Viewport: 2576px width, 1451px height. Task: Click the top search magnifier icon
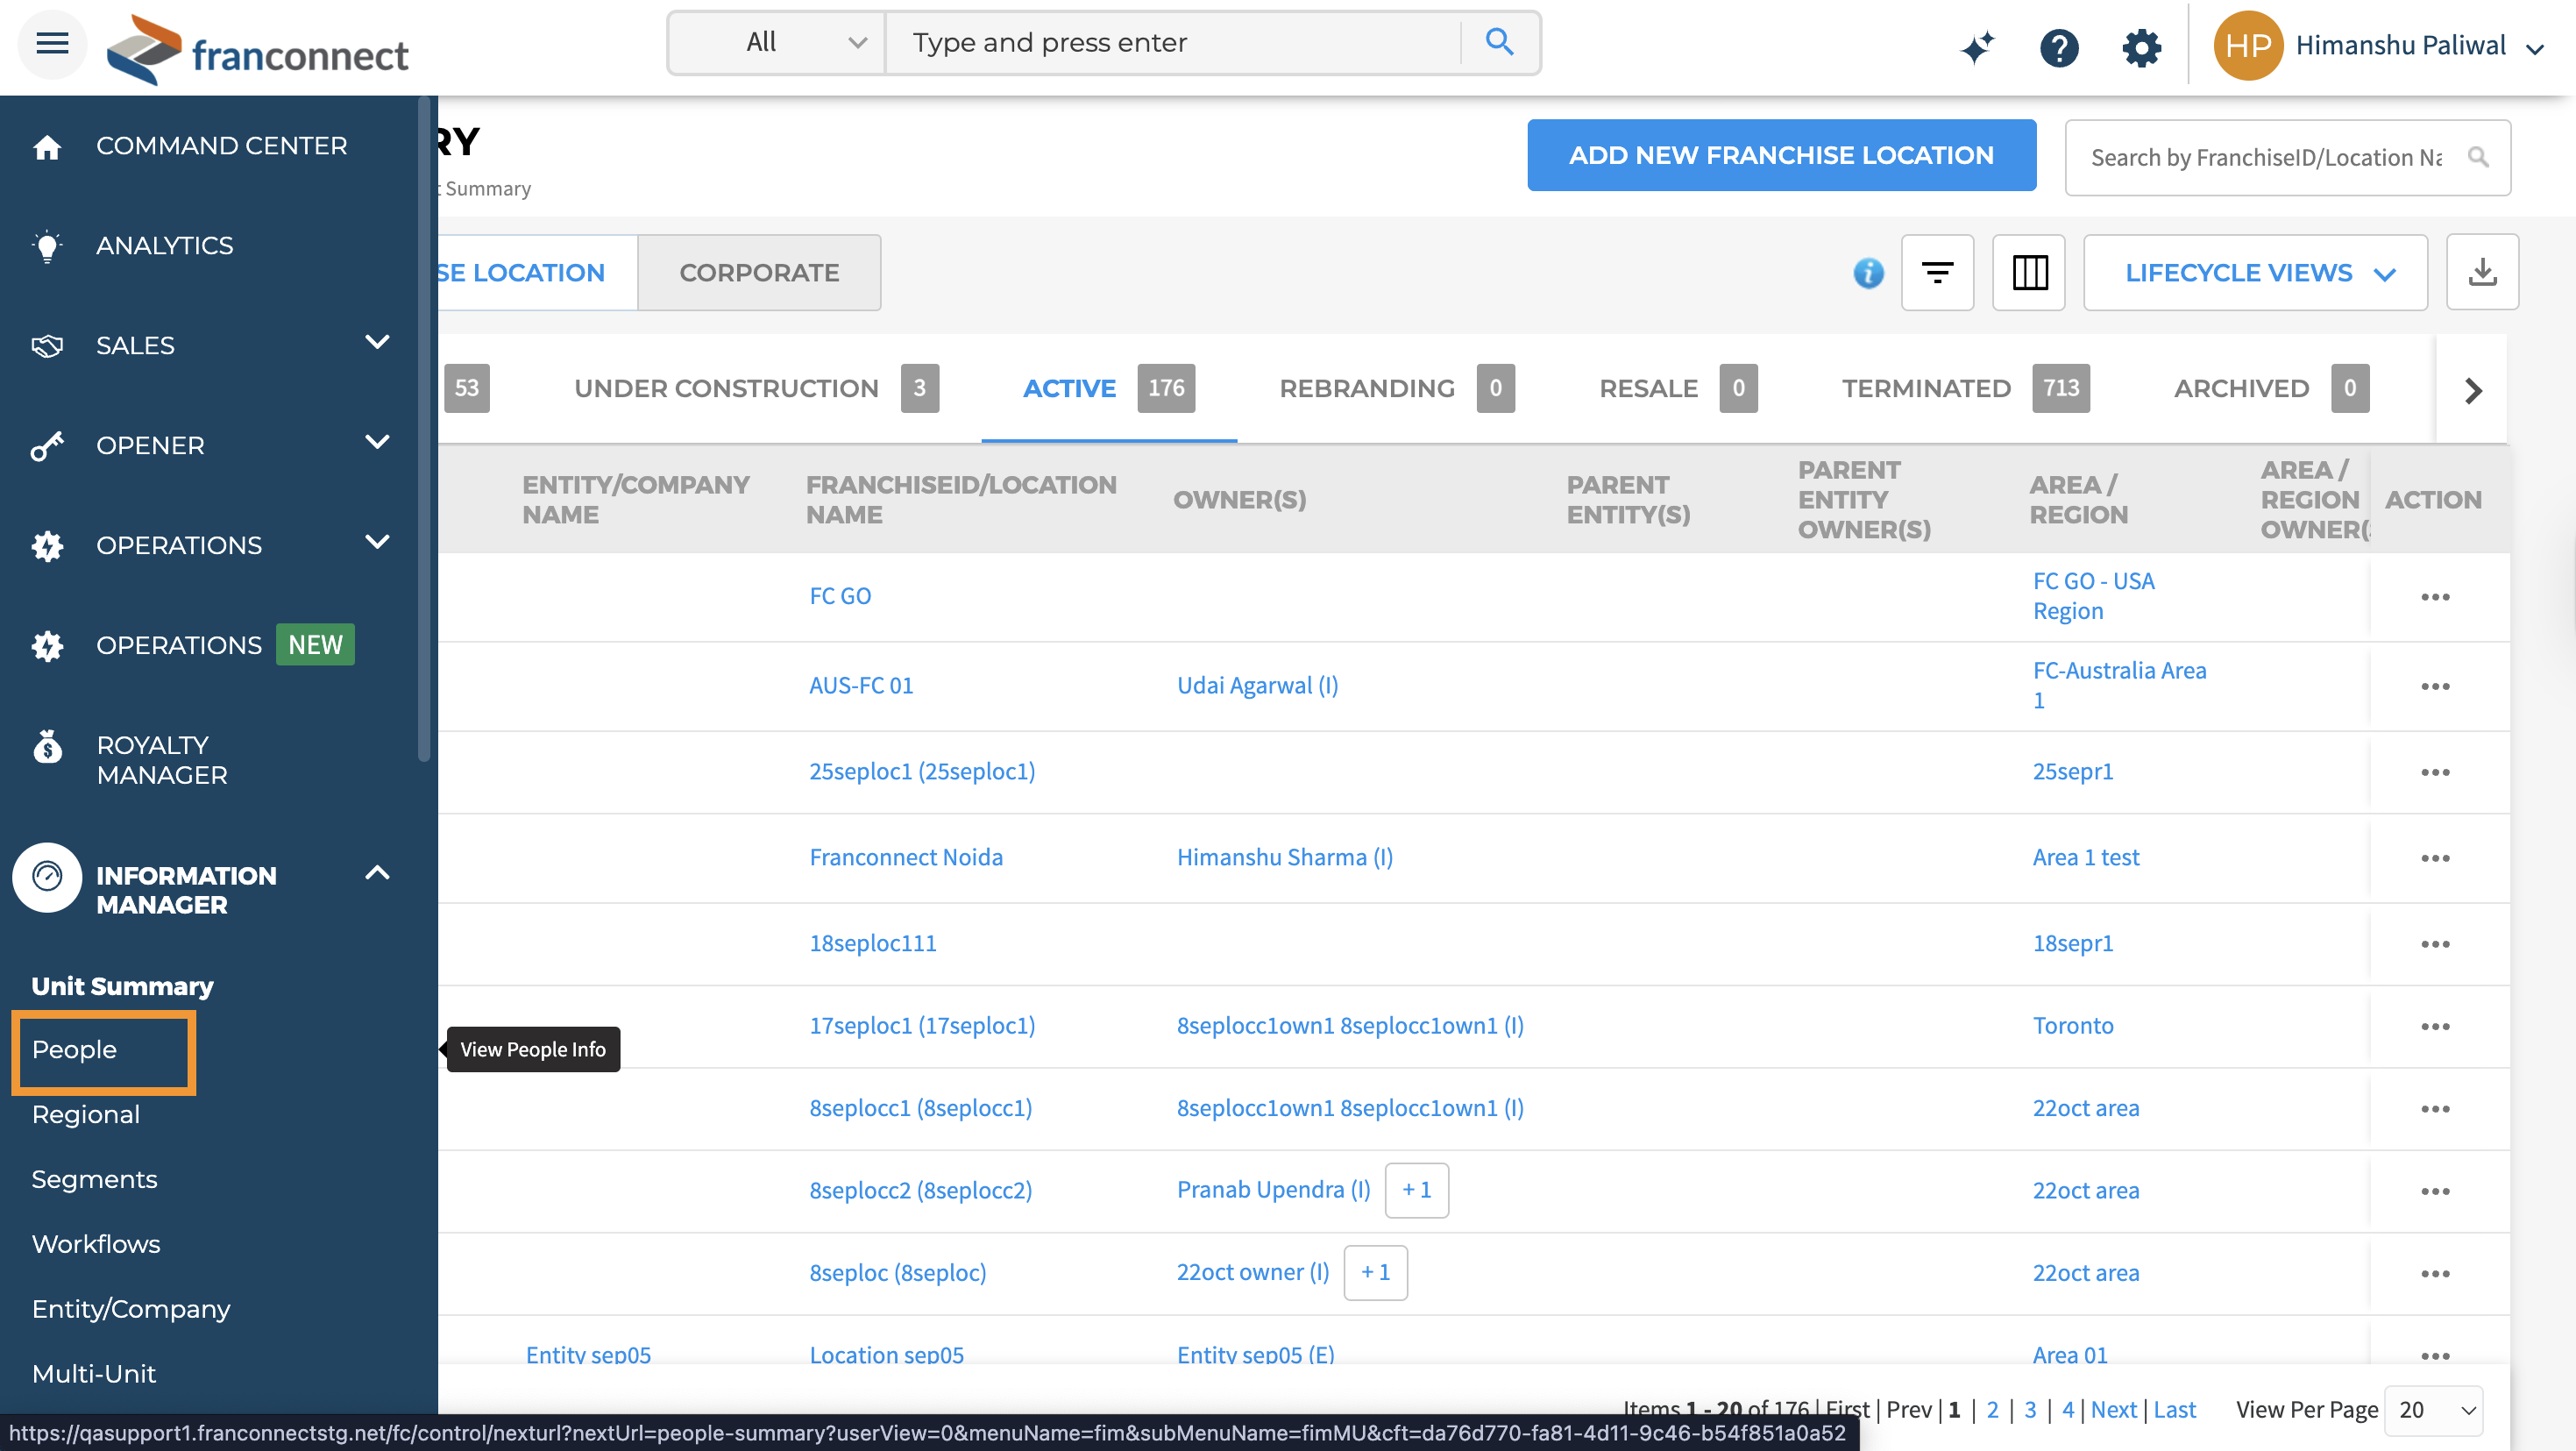1498,42
